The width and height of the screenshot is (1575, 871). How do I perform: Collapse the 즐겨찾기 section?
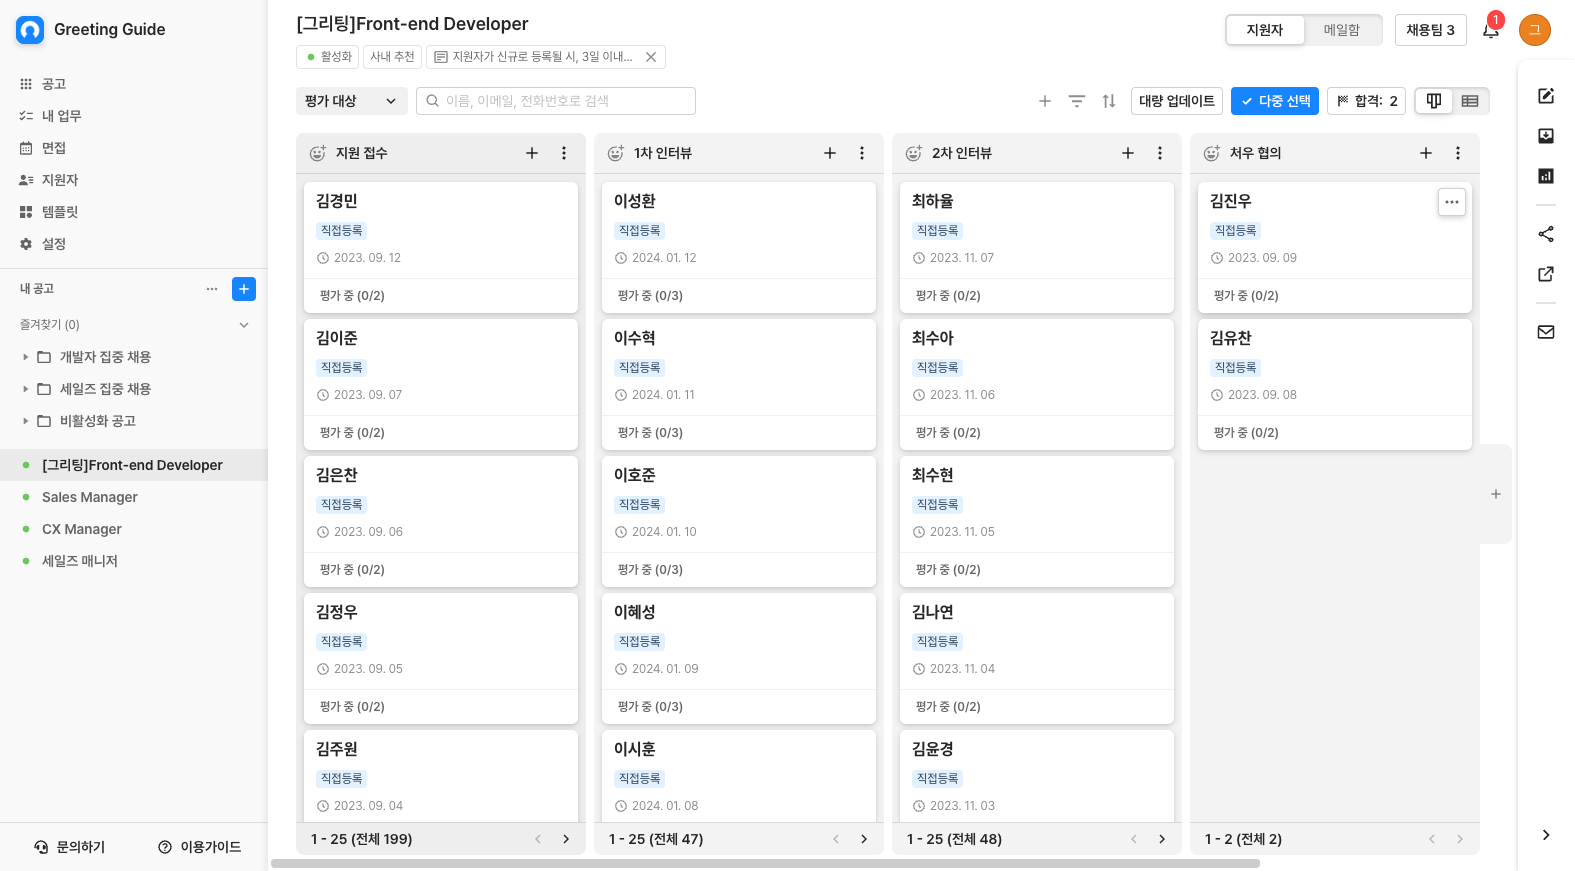click(244, 325)
